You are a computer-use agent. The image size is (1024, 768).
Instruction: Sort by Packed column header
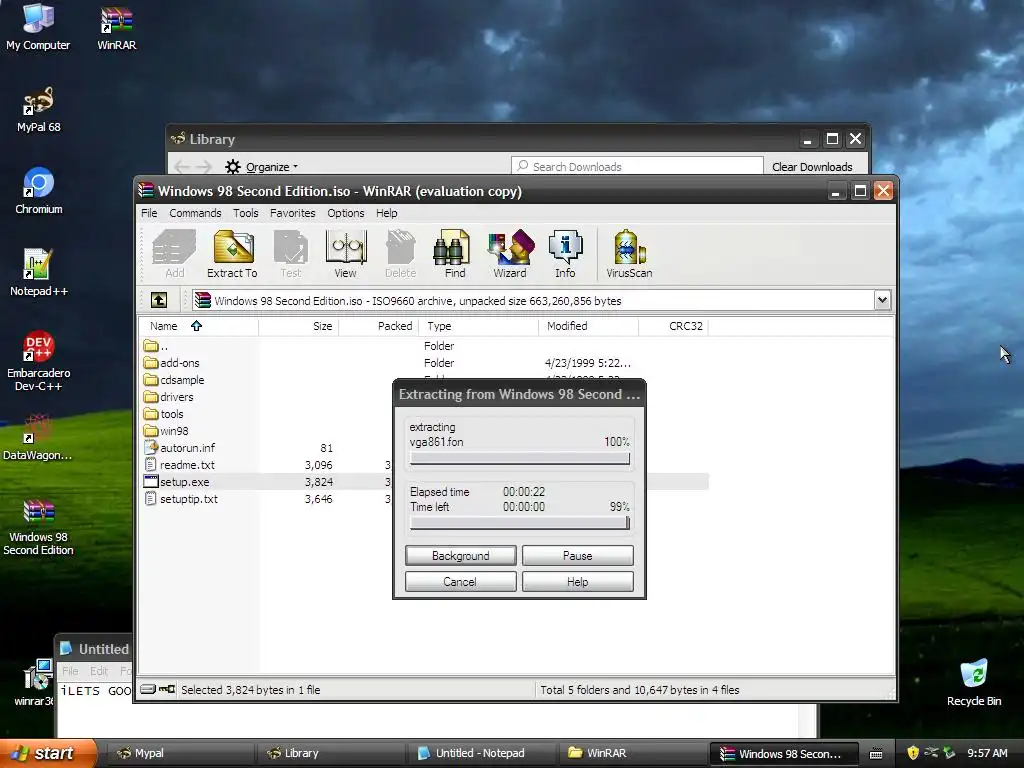(379, 326)
